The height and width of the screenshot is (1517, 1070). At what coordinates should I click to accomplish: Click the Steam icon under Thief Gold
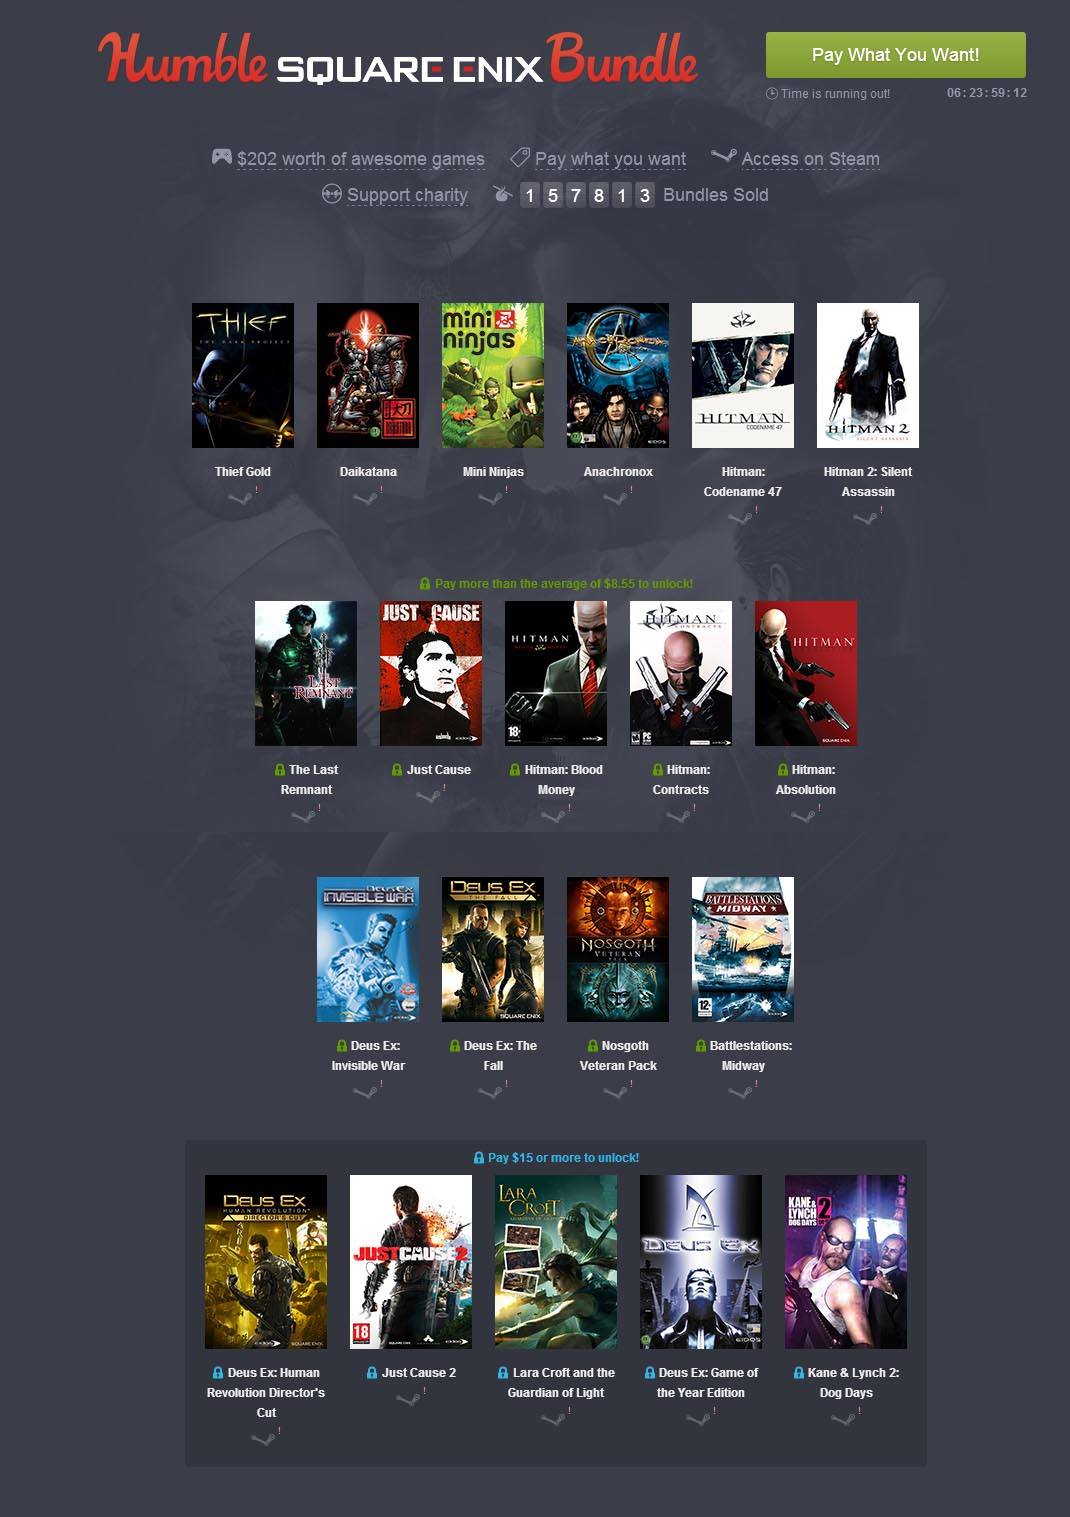[x=240, y=497]
